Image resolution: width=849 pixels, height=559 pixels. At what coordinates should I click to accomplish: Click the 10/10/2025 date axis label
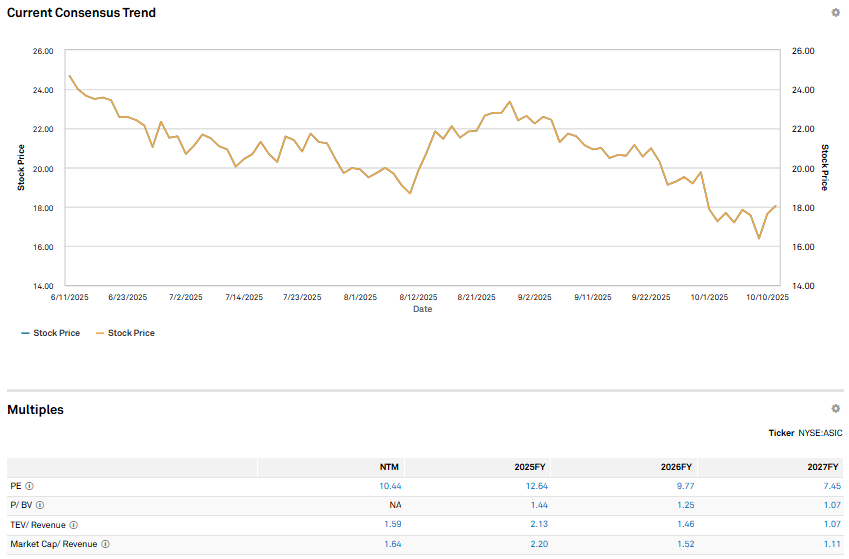[767, 297]
